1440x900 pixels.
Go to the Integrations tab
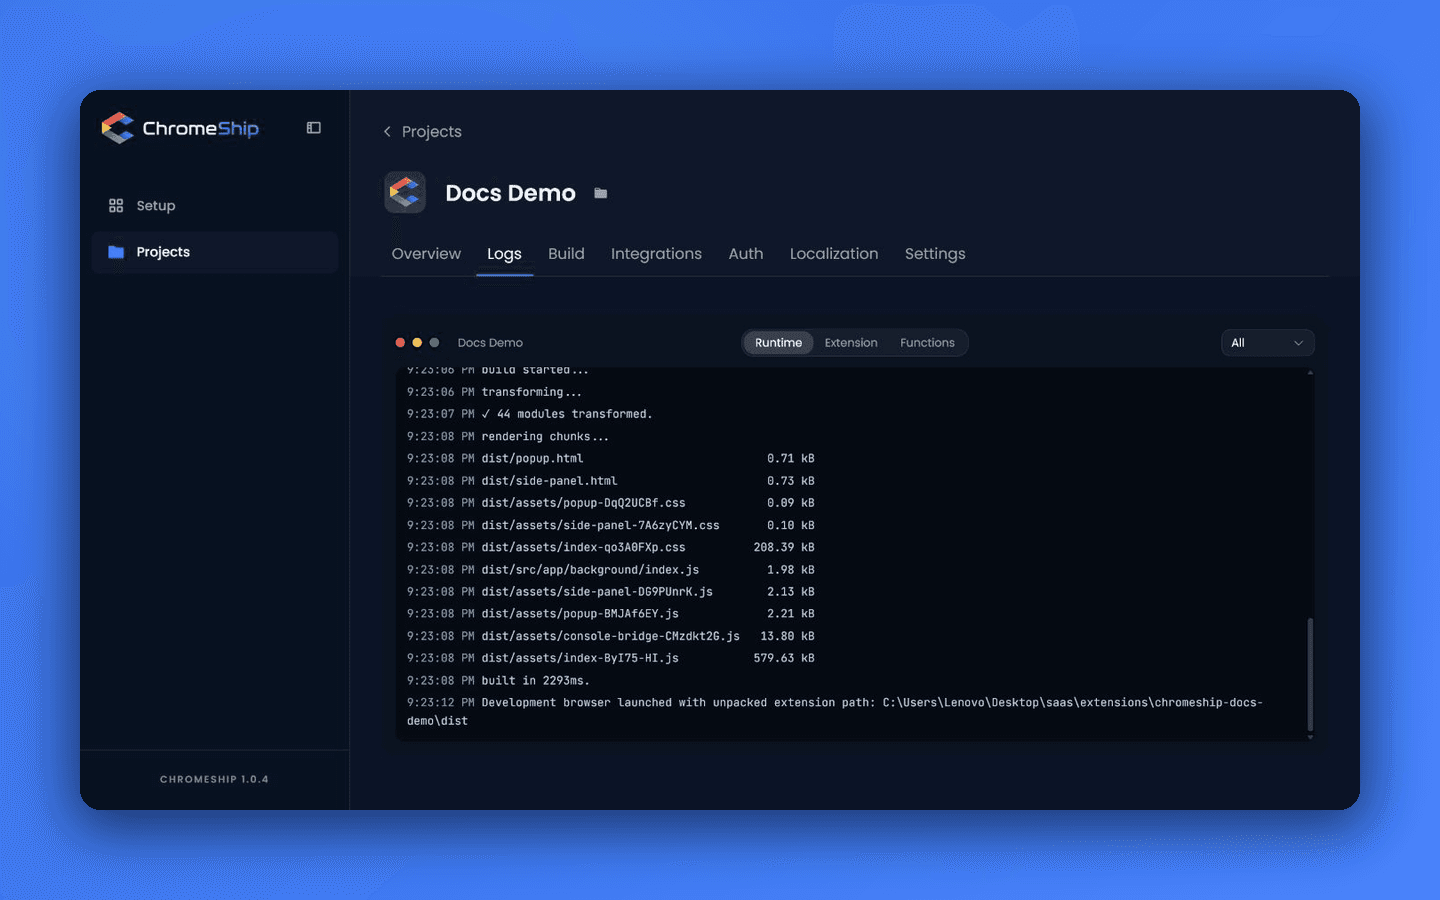coord(656,254)
